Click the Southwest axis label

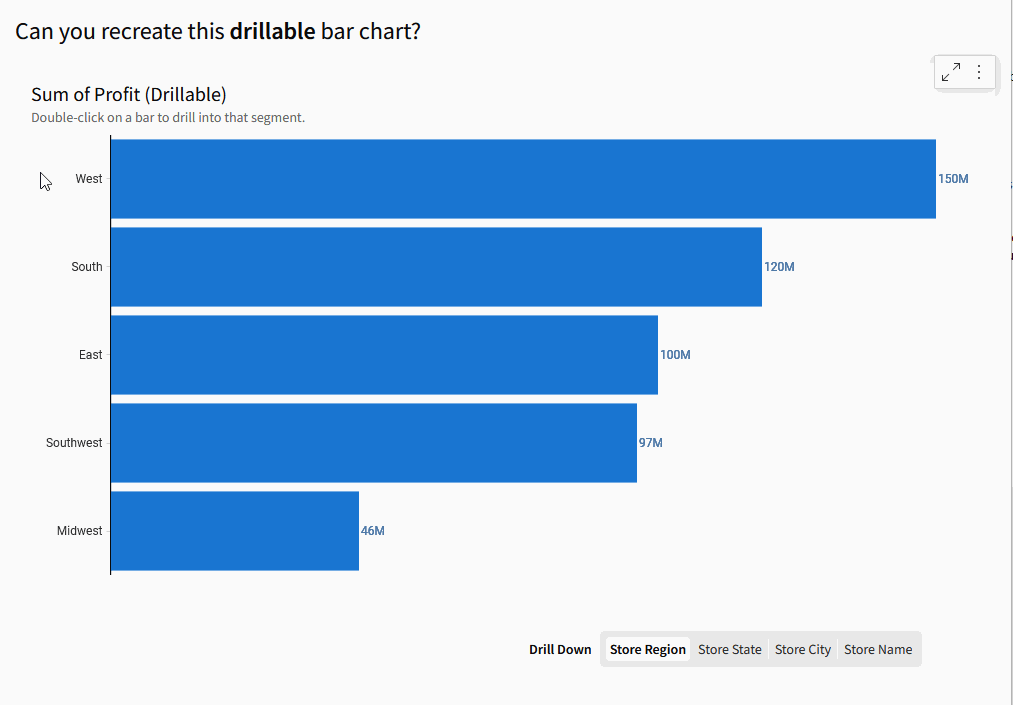(74, 443)
